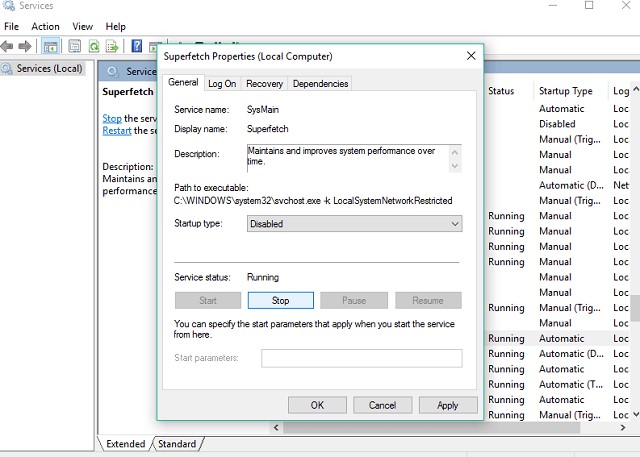Click the Apply button

point(447,405)
